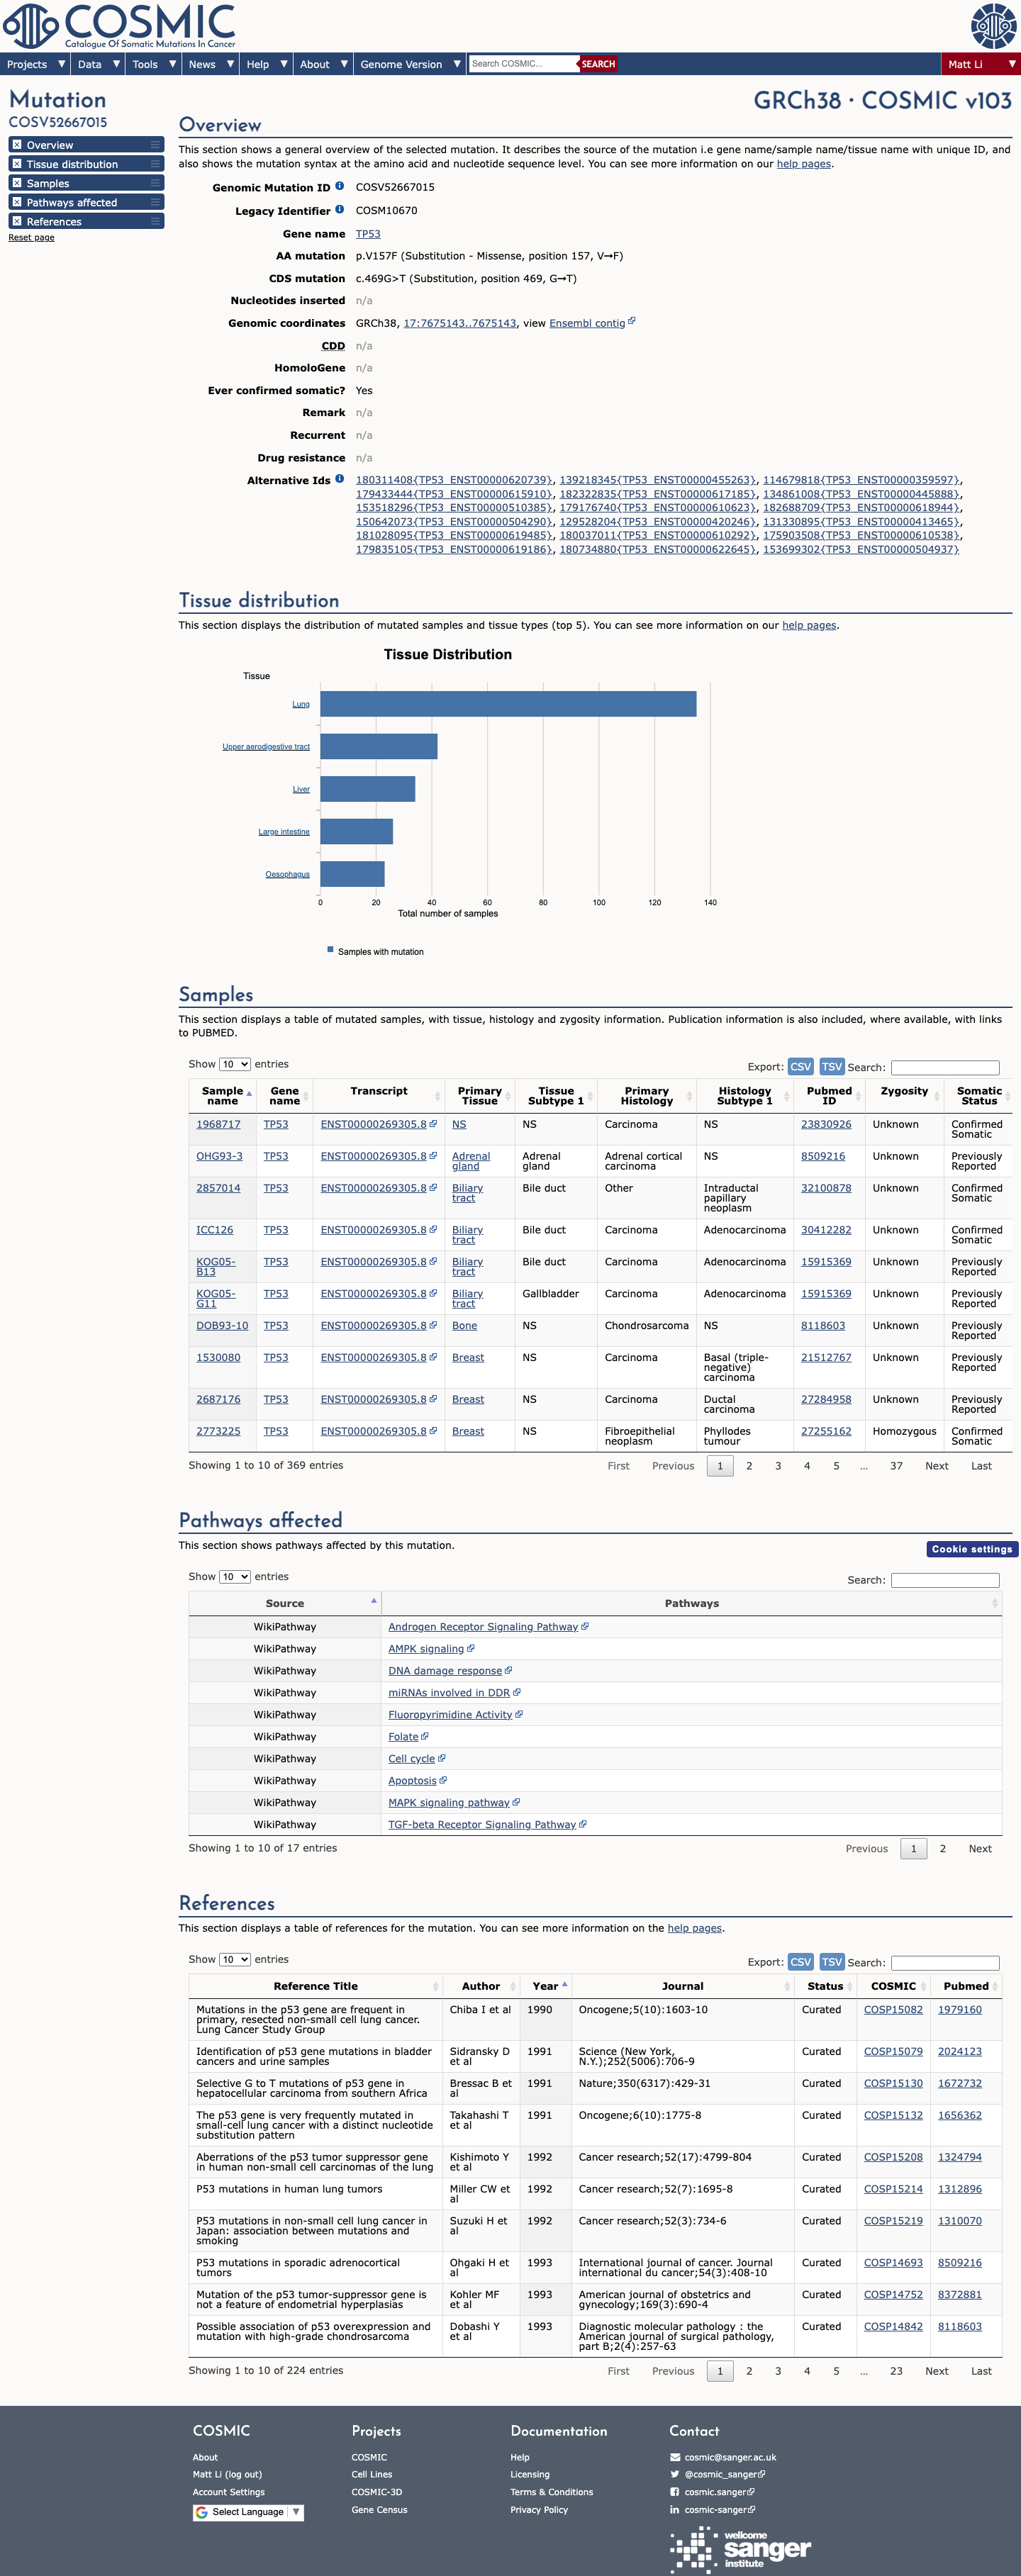Click the info icon beside Alternative Ids
The height and width of the screenshot is (2576, 1021).
coord(340,479)
